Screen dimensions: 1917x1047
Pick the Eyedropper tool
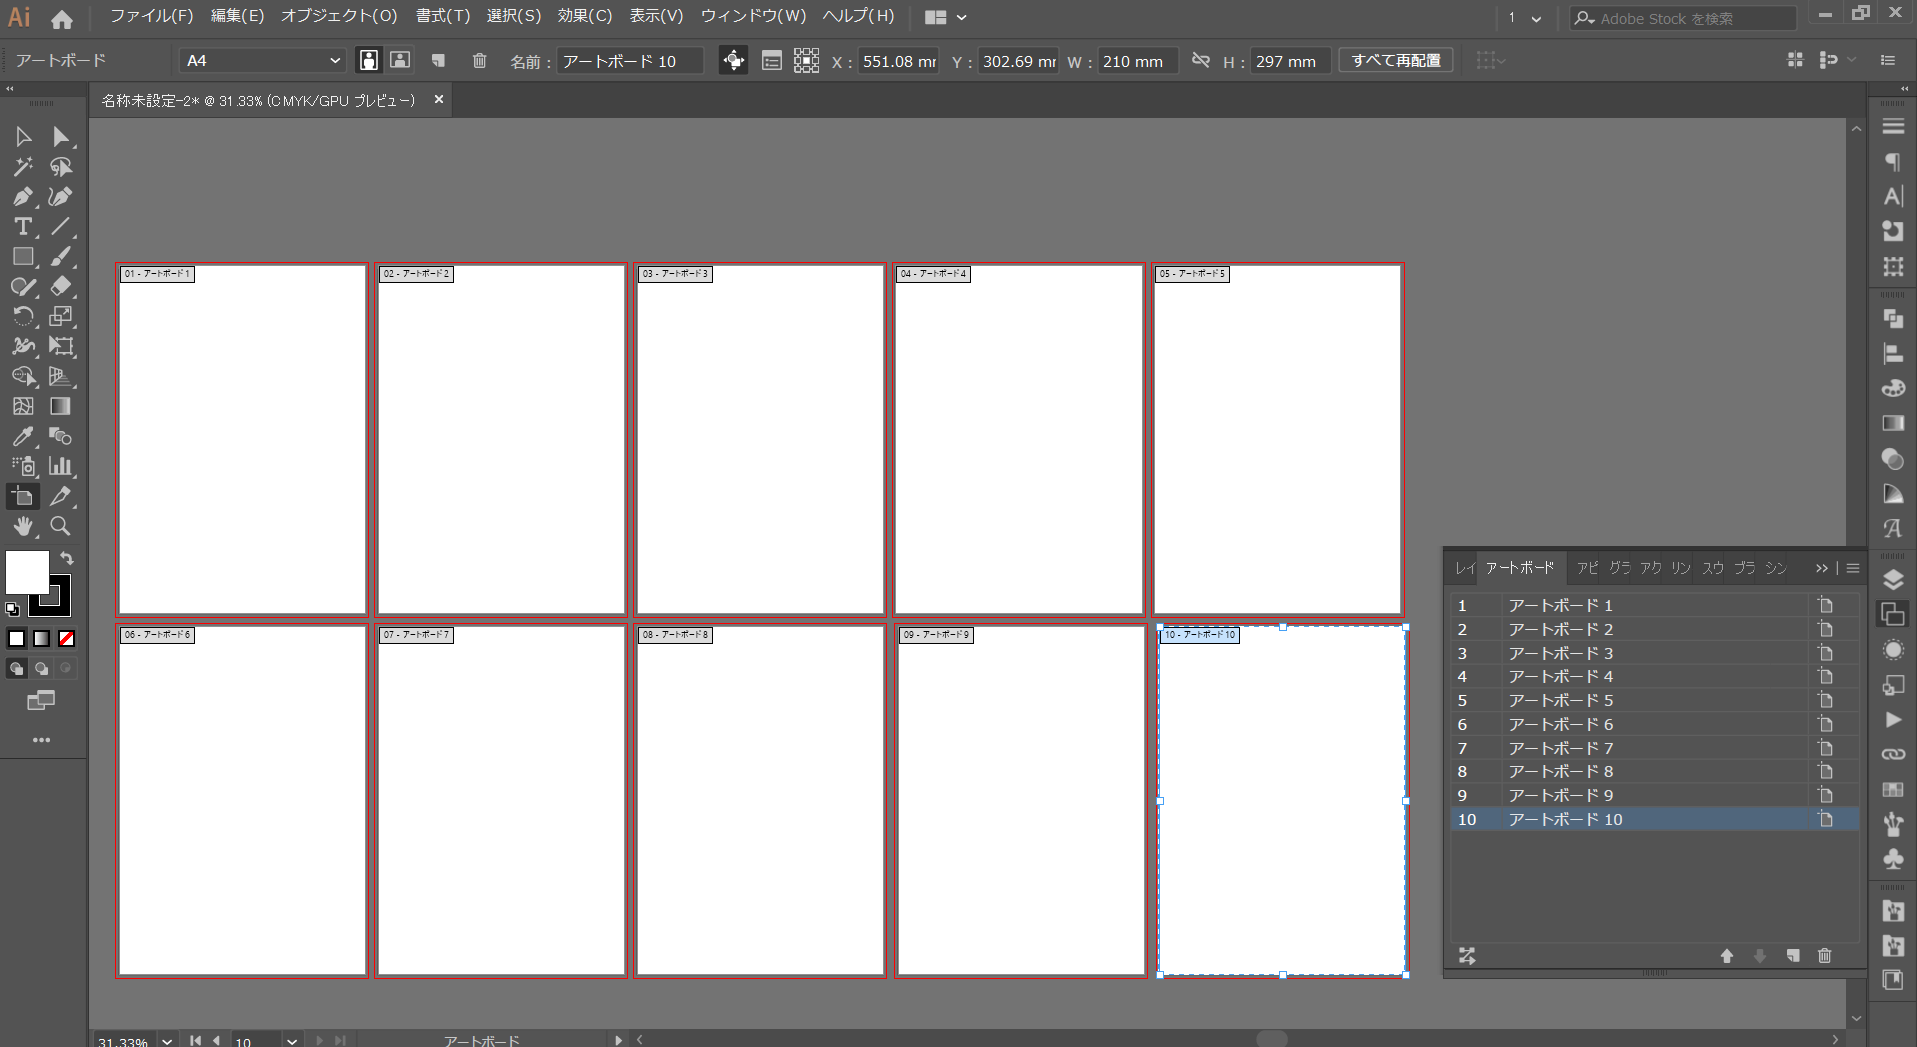click(x=23, y=436)
